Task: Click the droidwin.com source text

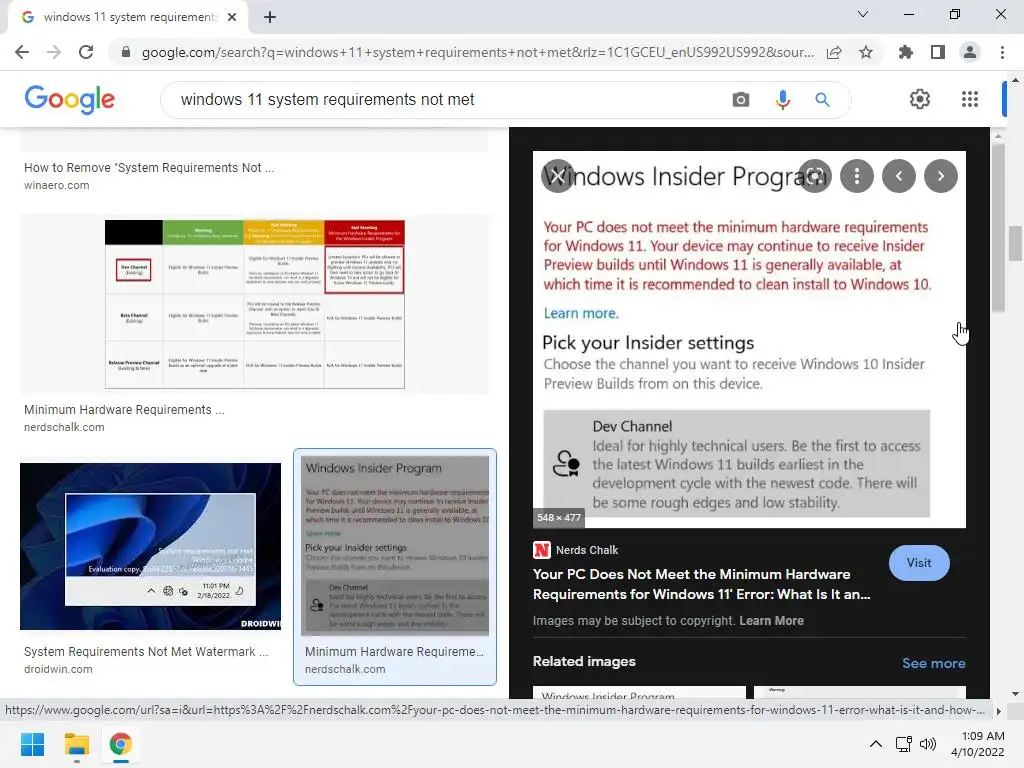Action: pyautogui.click(x=58, y=669)
